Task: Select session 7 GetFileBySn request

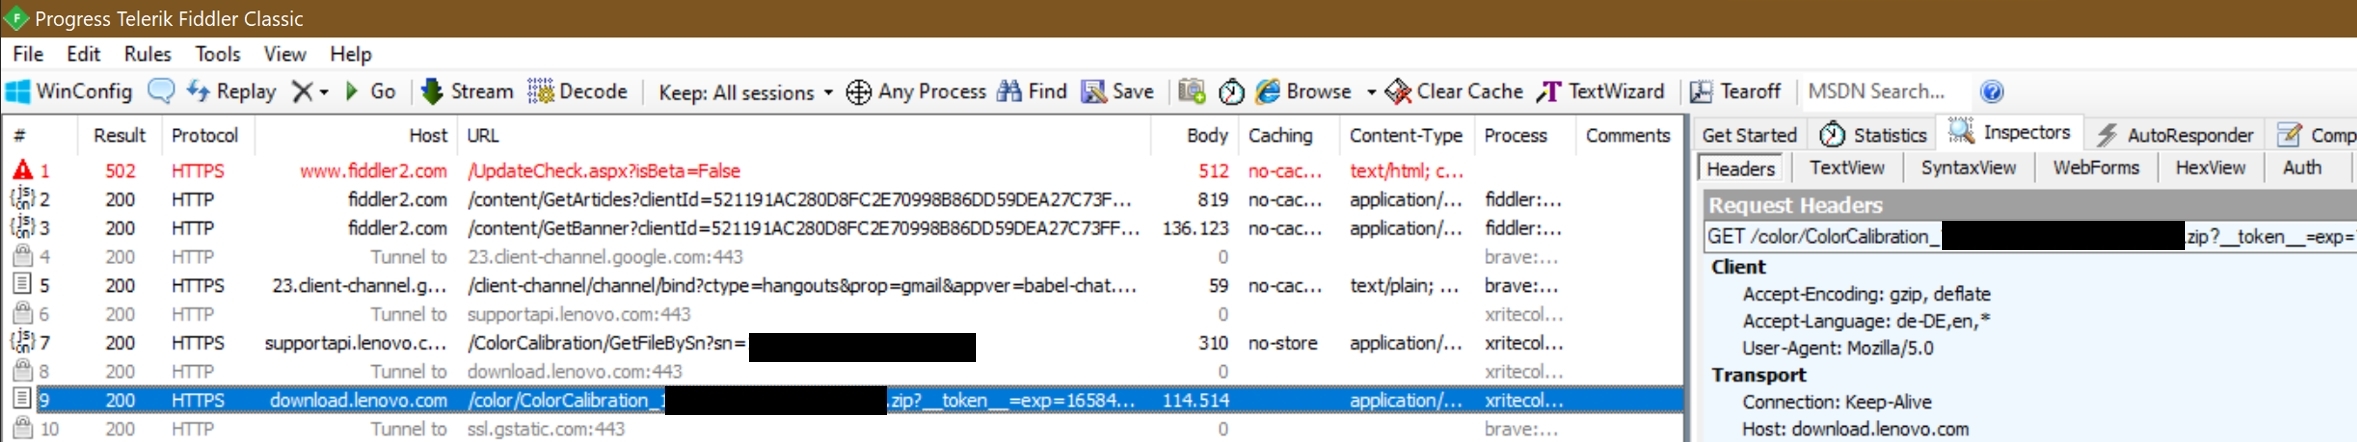Action: tap(843, 343)
